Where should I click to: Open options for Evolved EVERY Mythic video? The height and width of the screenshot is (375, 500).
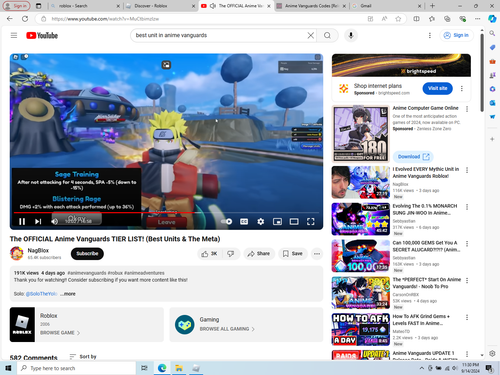click(467, 170)
